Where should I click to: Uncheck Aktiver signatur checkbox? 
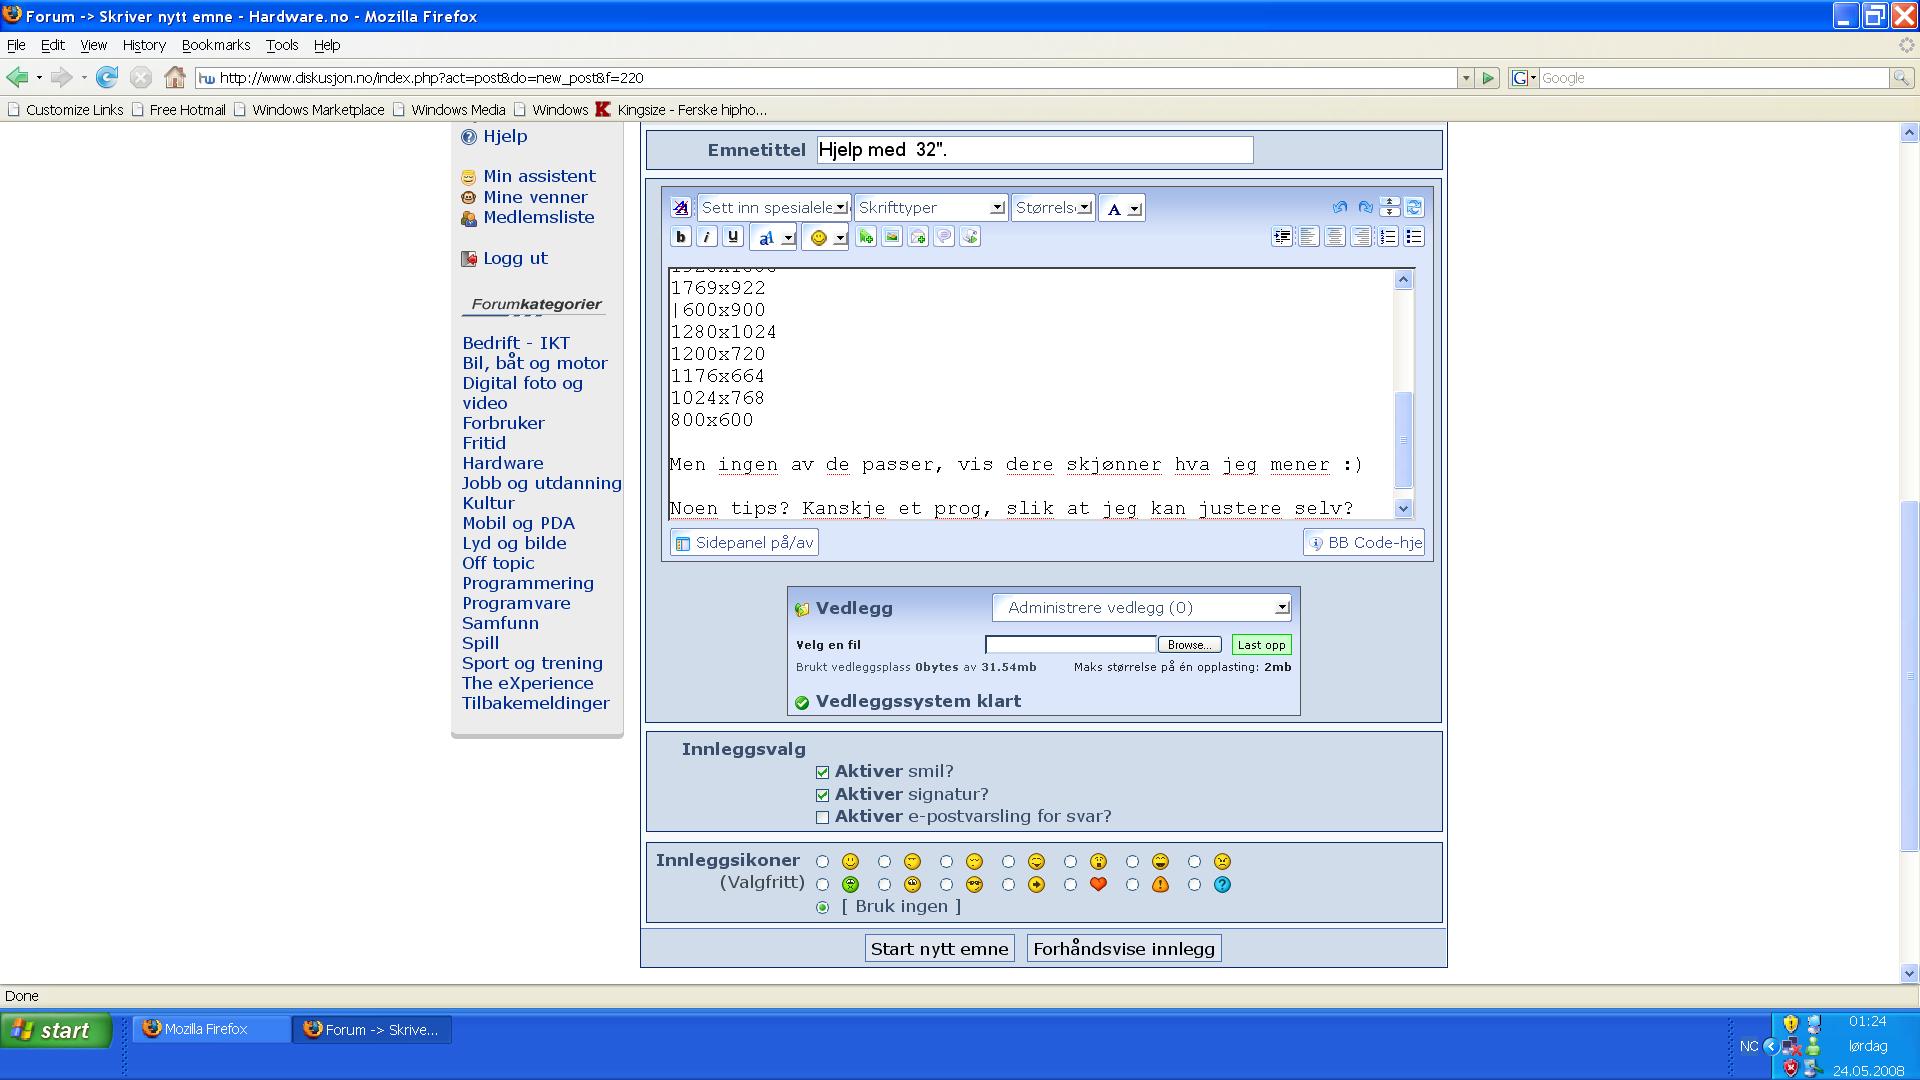(822, 795)
